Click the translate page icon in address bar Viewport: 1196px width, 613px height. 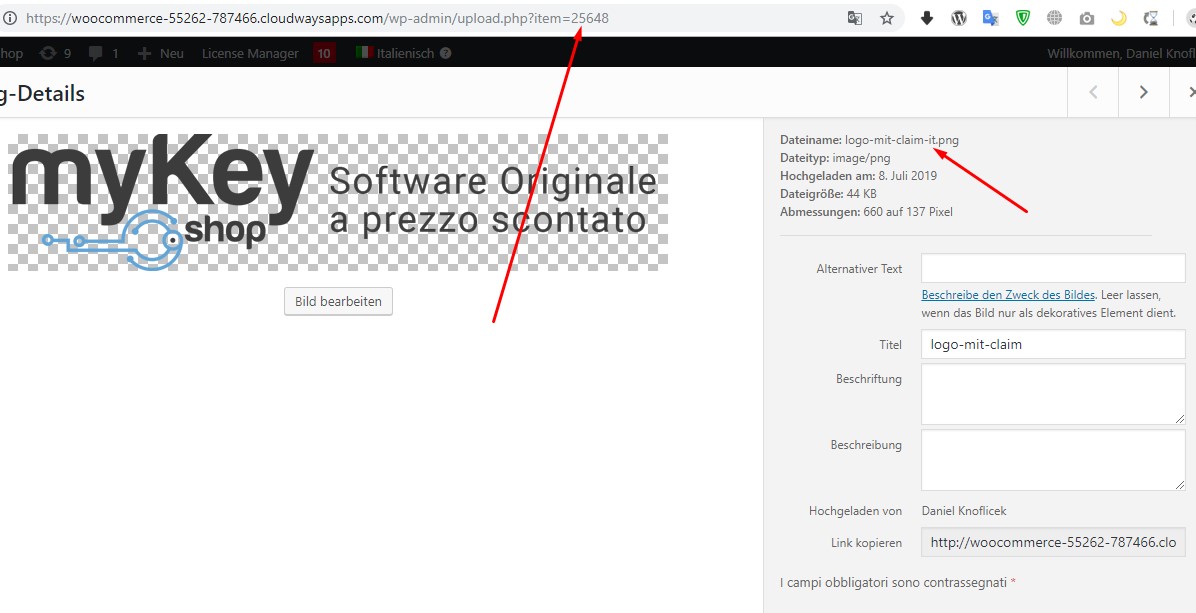855,18
